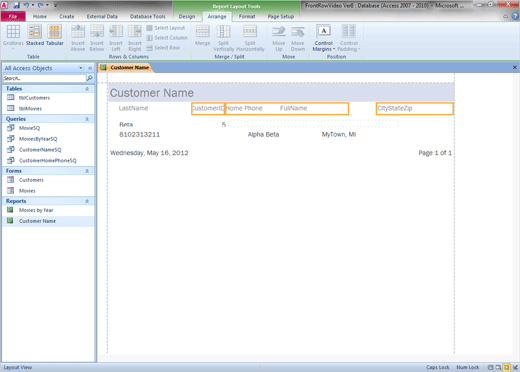Click Split Vertically
Image resolution: width=520 pixels, height=372 pixels.
pos(223,38)
